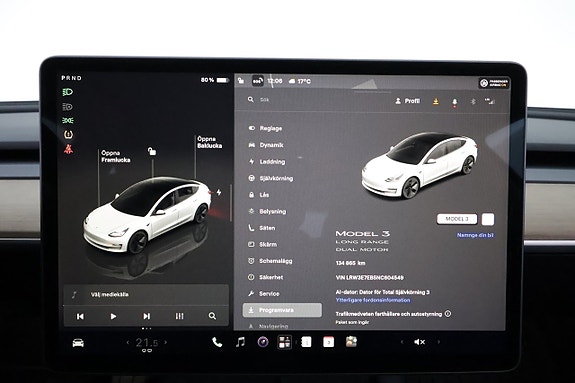The height and width of the screenshot is (383, 575).
Task: Tap the parking lights indicator icon
Action: [68, 120]
